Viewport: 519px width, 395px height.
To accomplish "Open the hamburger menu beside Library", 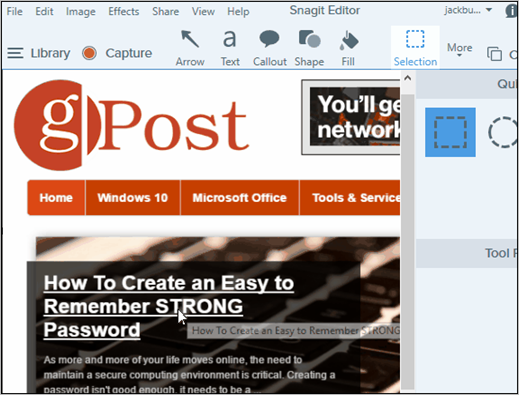I will [15, 53].
